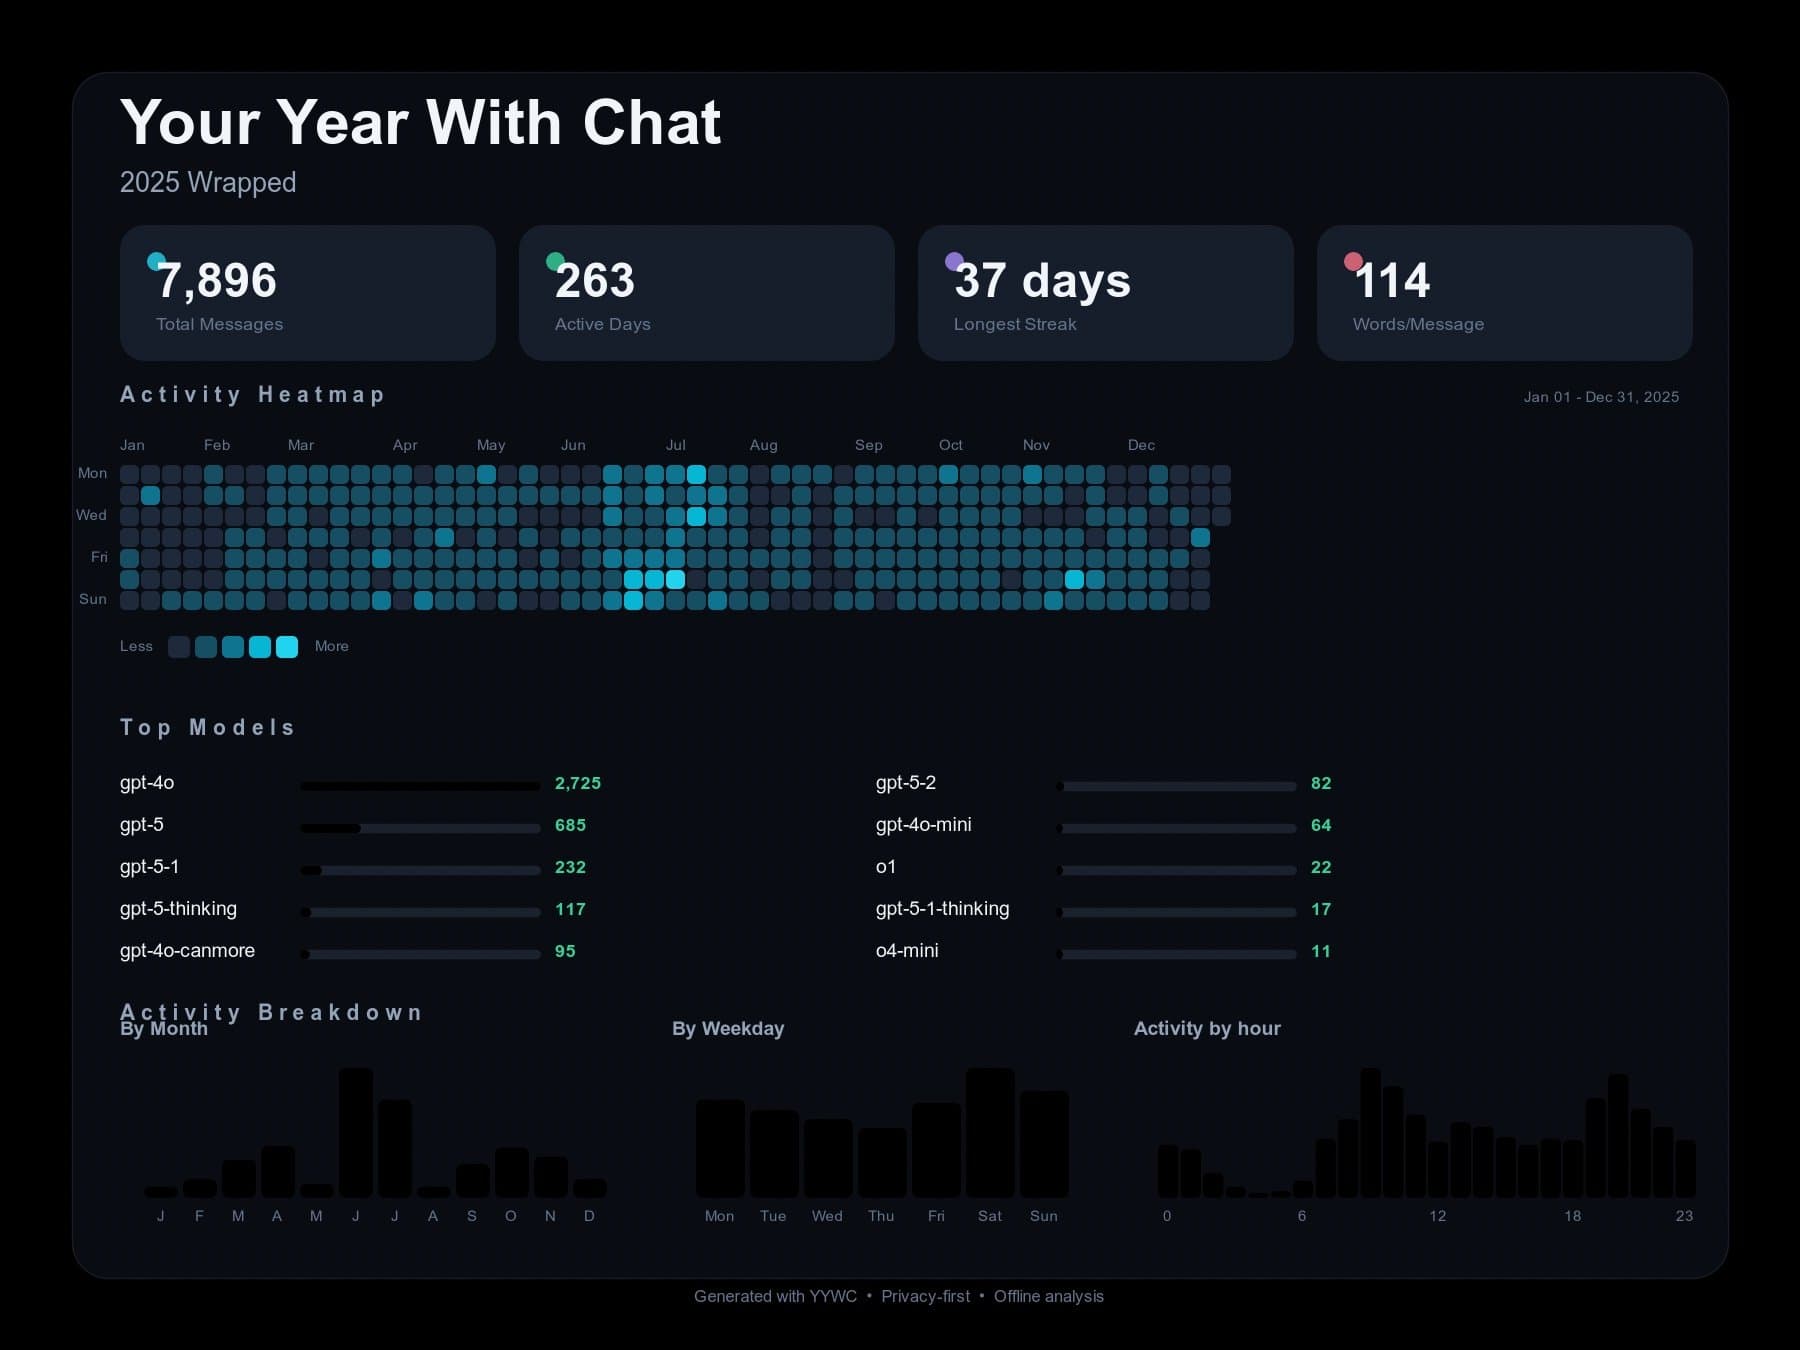Select the Sat bar in By Weekday chart
The width and height of the screenshot is (1800, 1350).
990,1133
